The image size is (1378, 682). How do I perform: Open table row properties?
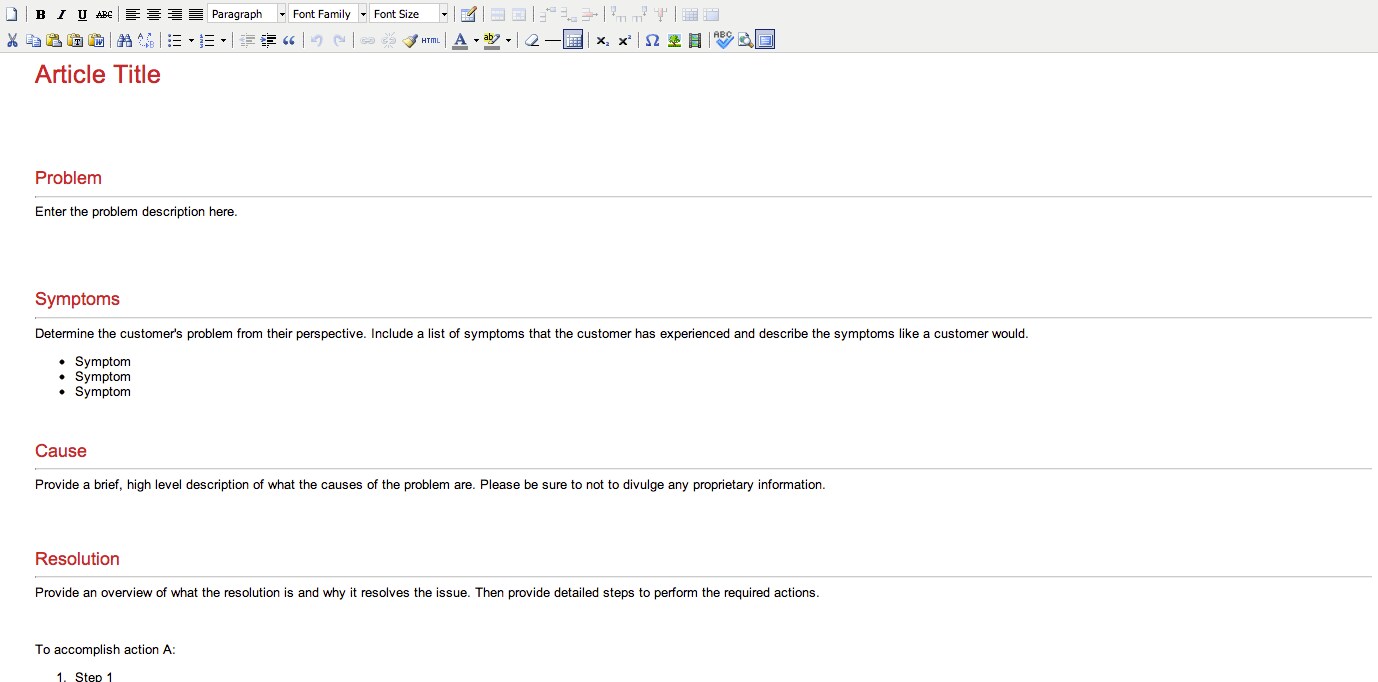[498, 14]
